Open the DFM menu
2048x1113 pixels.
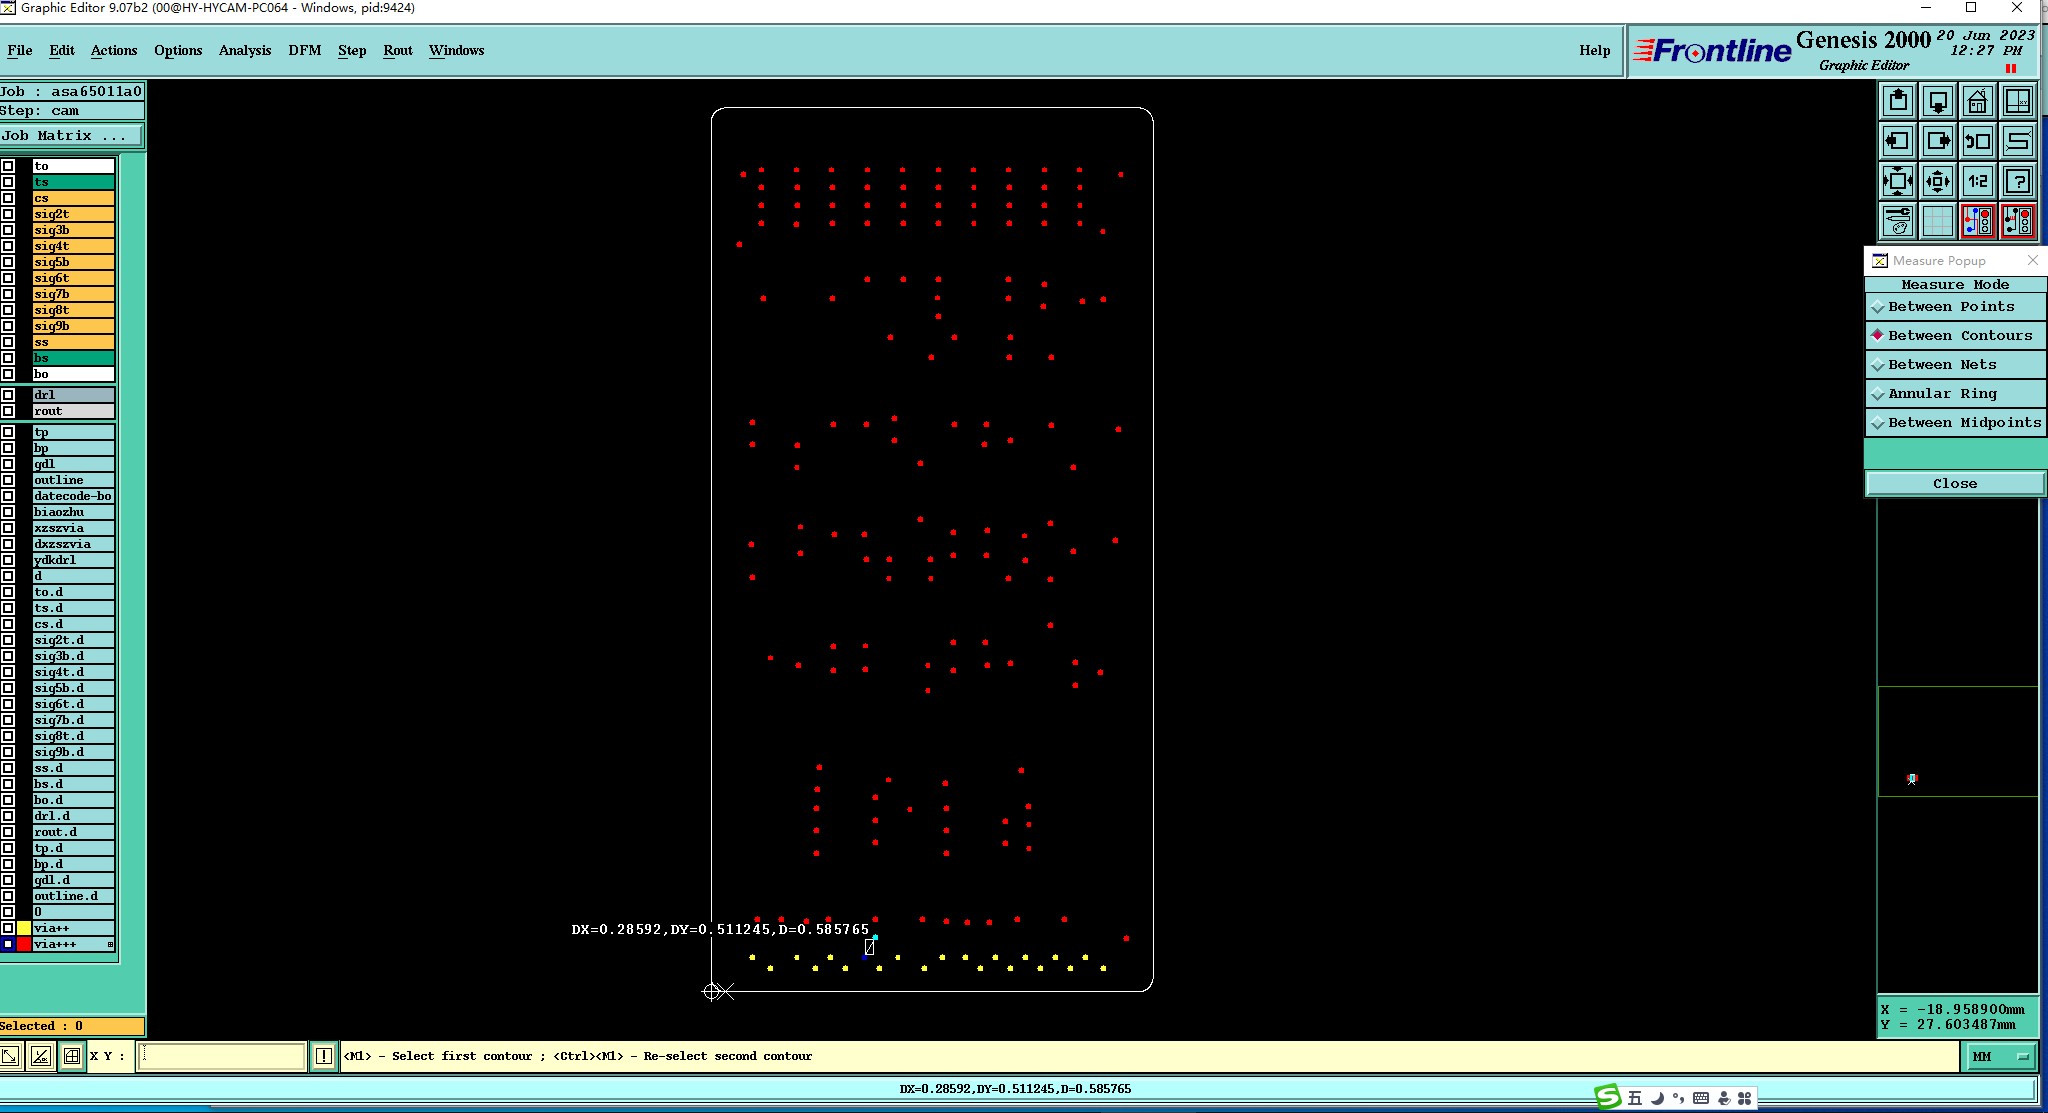(304, 50)
